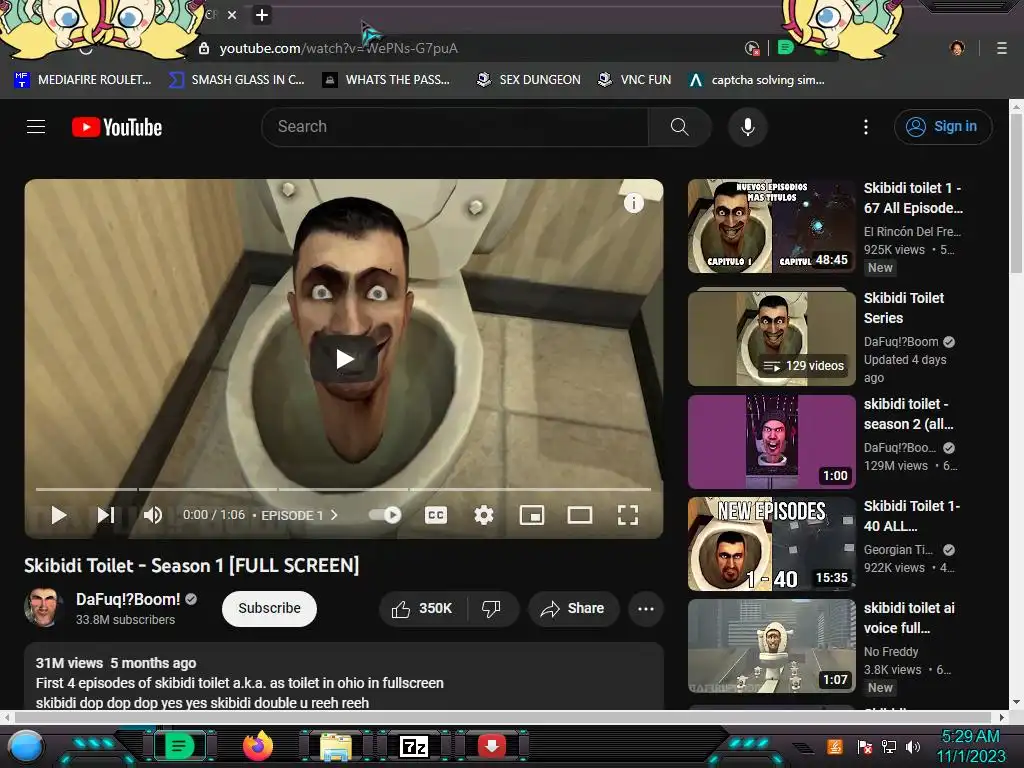The image size is (1024, 768).
Task: Click the search magnifier button
Action: click(x=679, y=127)
